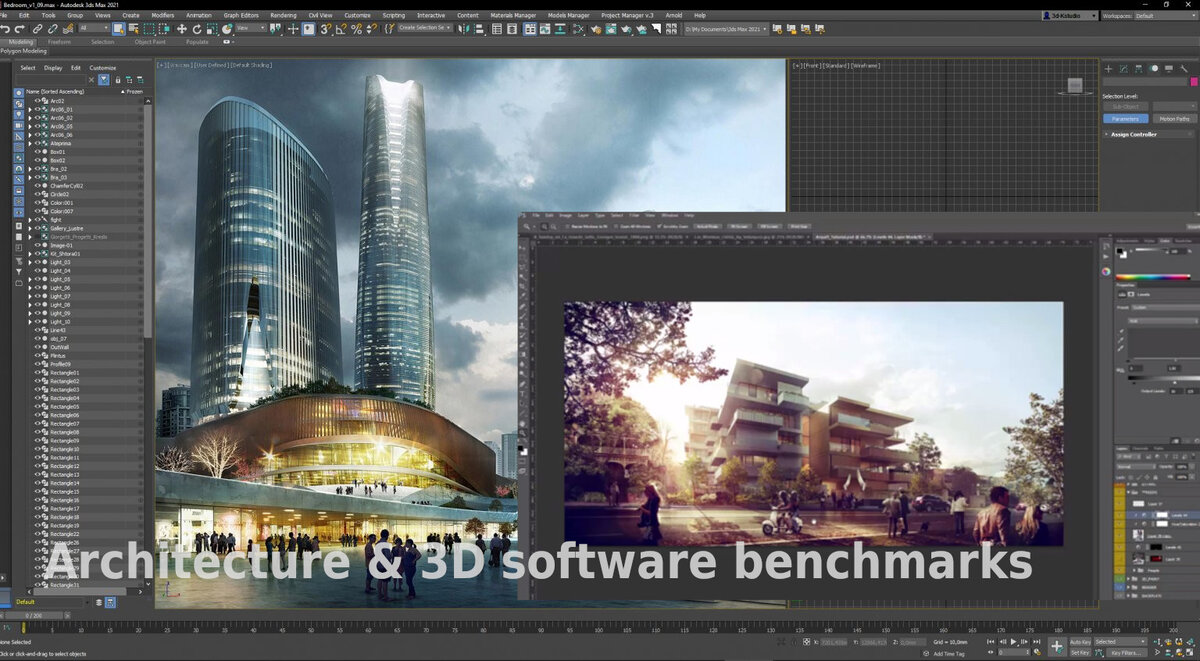Toggle visibility eye of Box01
Screen dimensions: 1200x661
pyautogui.click(x=37, y=152)
